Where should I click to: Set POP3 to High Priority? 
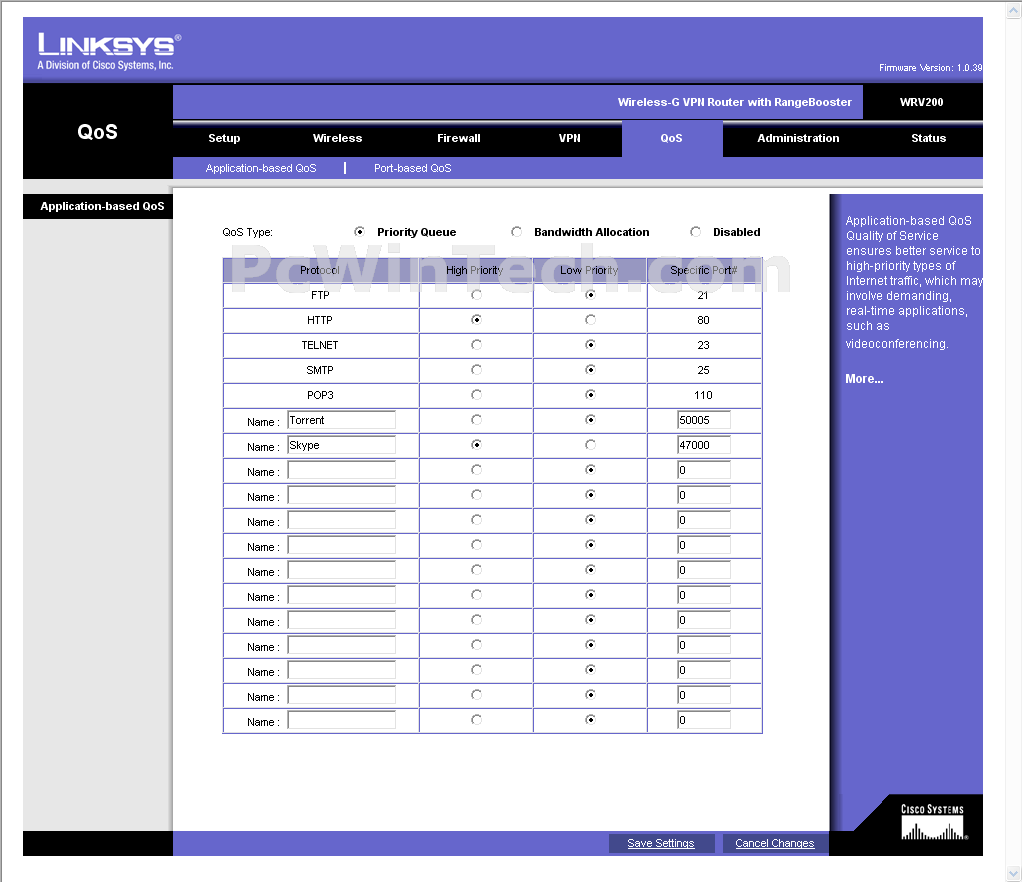coord(476,394)
